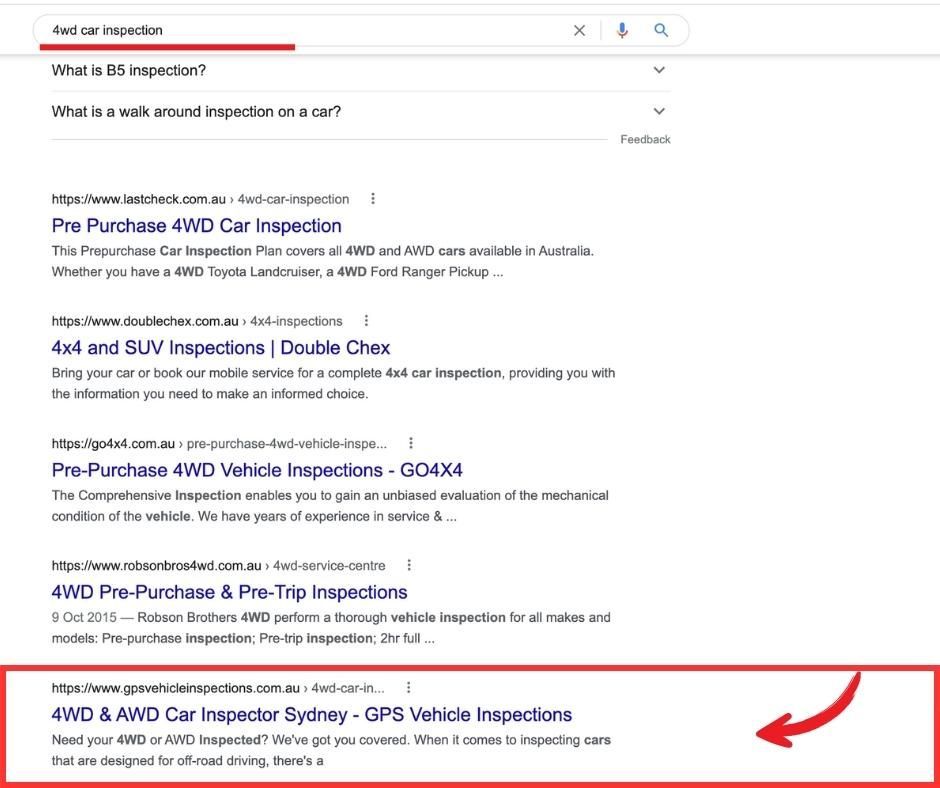Click the https://go4x4.com.au URL breadcrumb
The height and width of the screenshot is (788, 940).
(219, 444)
